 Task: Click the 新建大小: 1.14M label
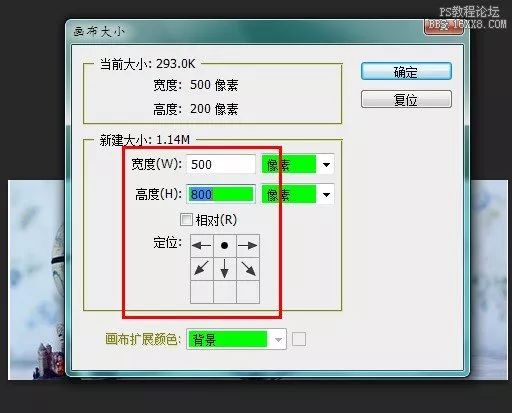(145, 140)
